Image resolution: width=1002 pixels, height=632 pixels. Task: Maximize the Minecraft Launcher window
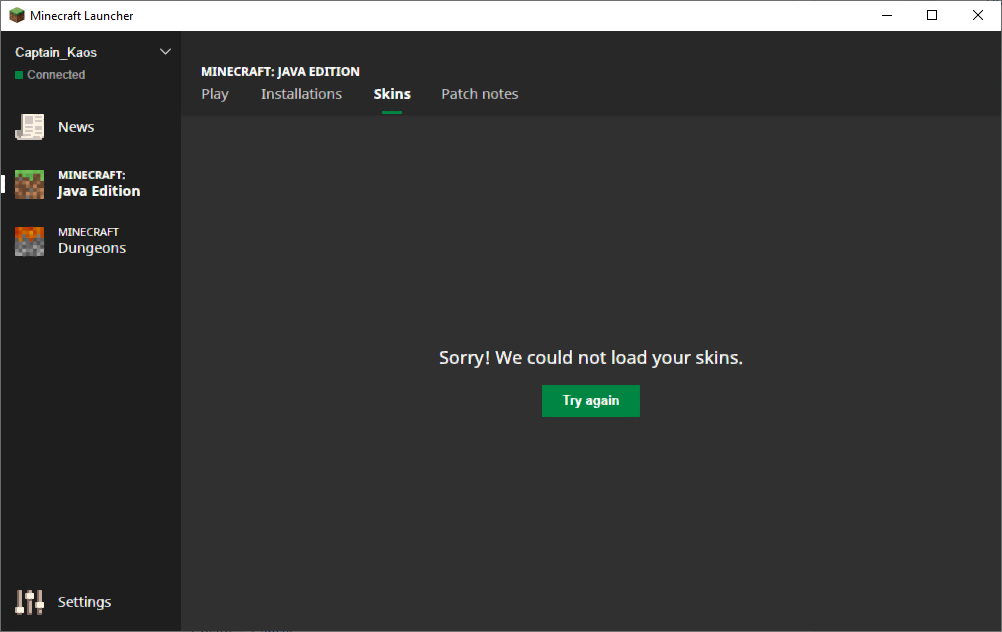coord(932,15)
